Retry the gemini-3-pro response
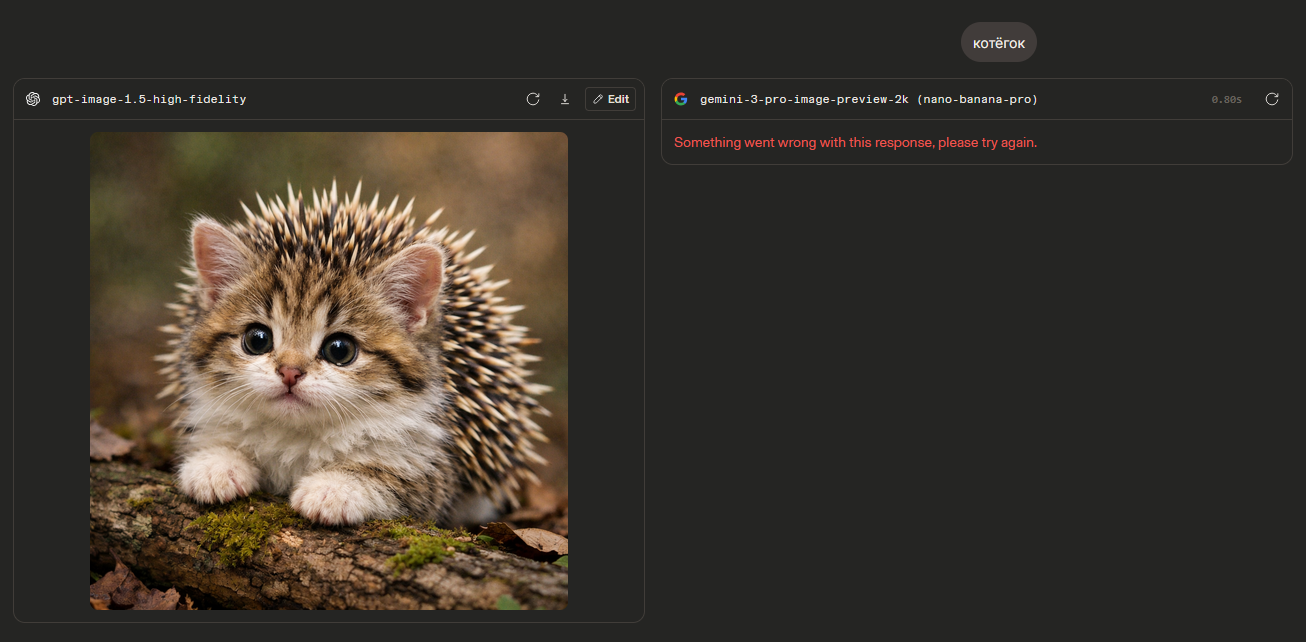 (x=1272, y=99)
